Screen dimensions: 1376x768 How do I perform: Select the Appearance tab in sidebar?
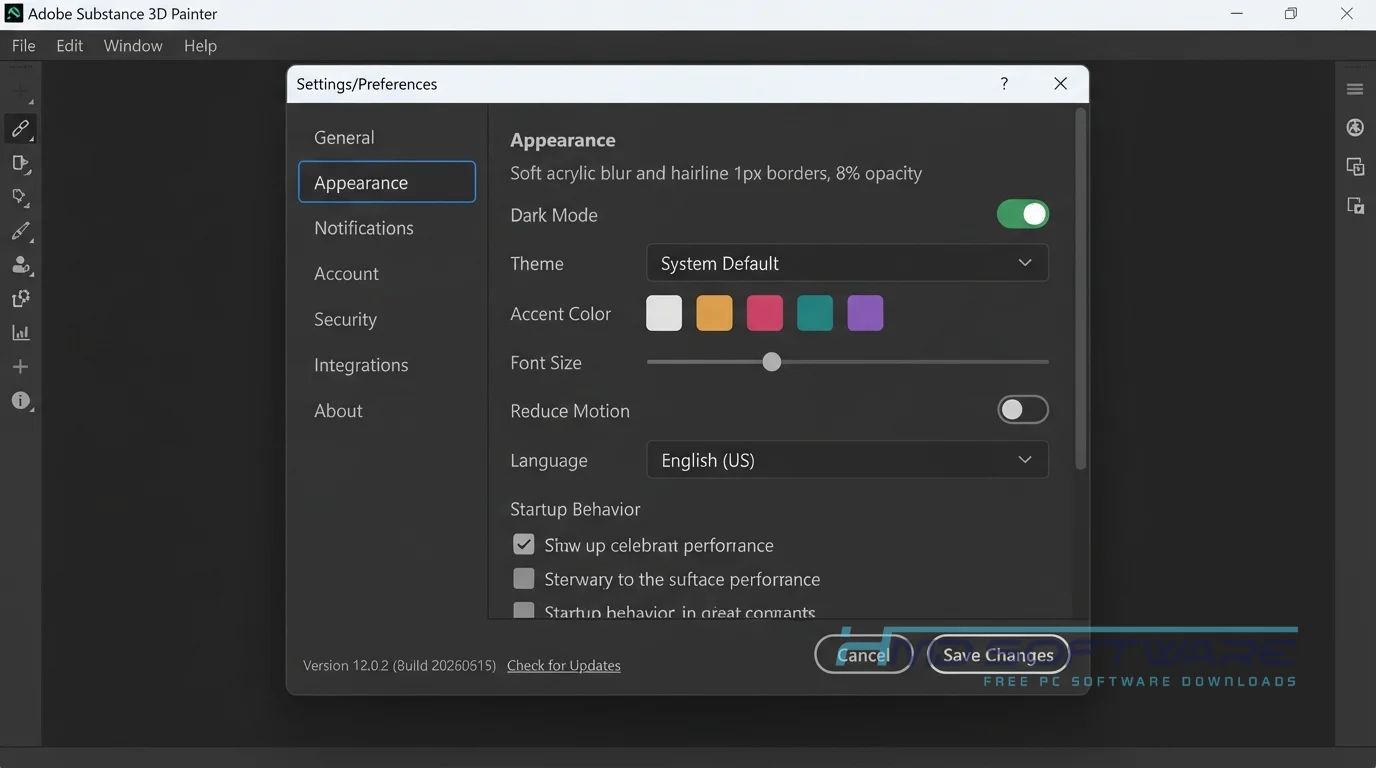tap(386, 182)
